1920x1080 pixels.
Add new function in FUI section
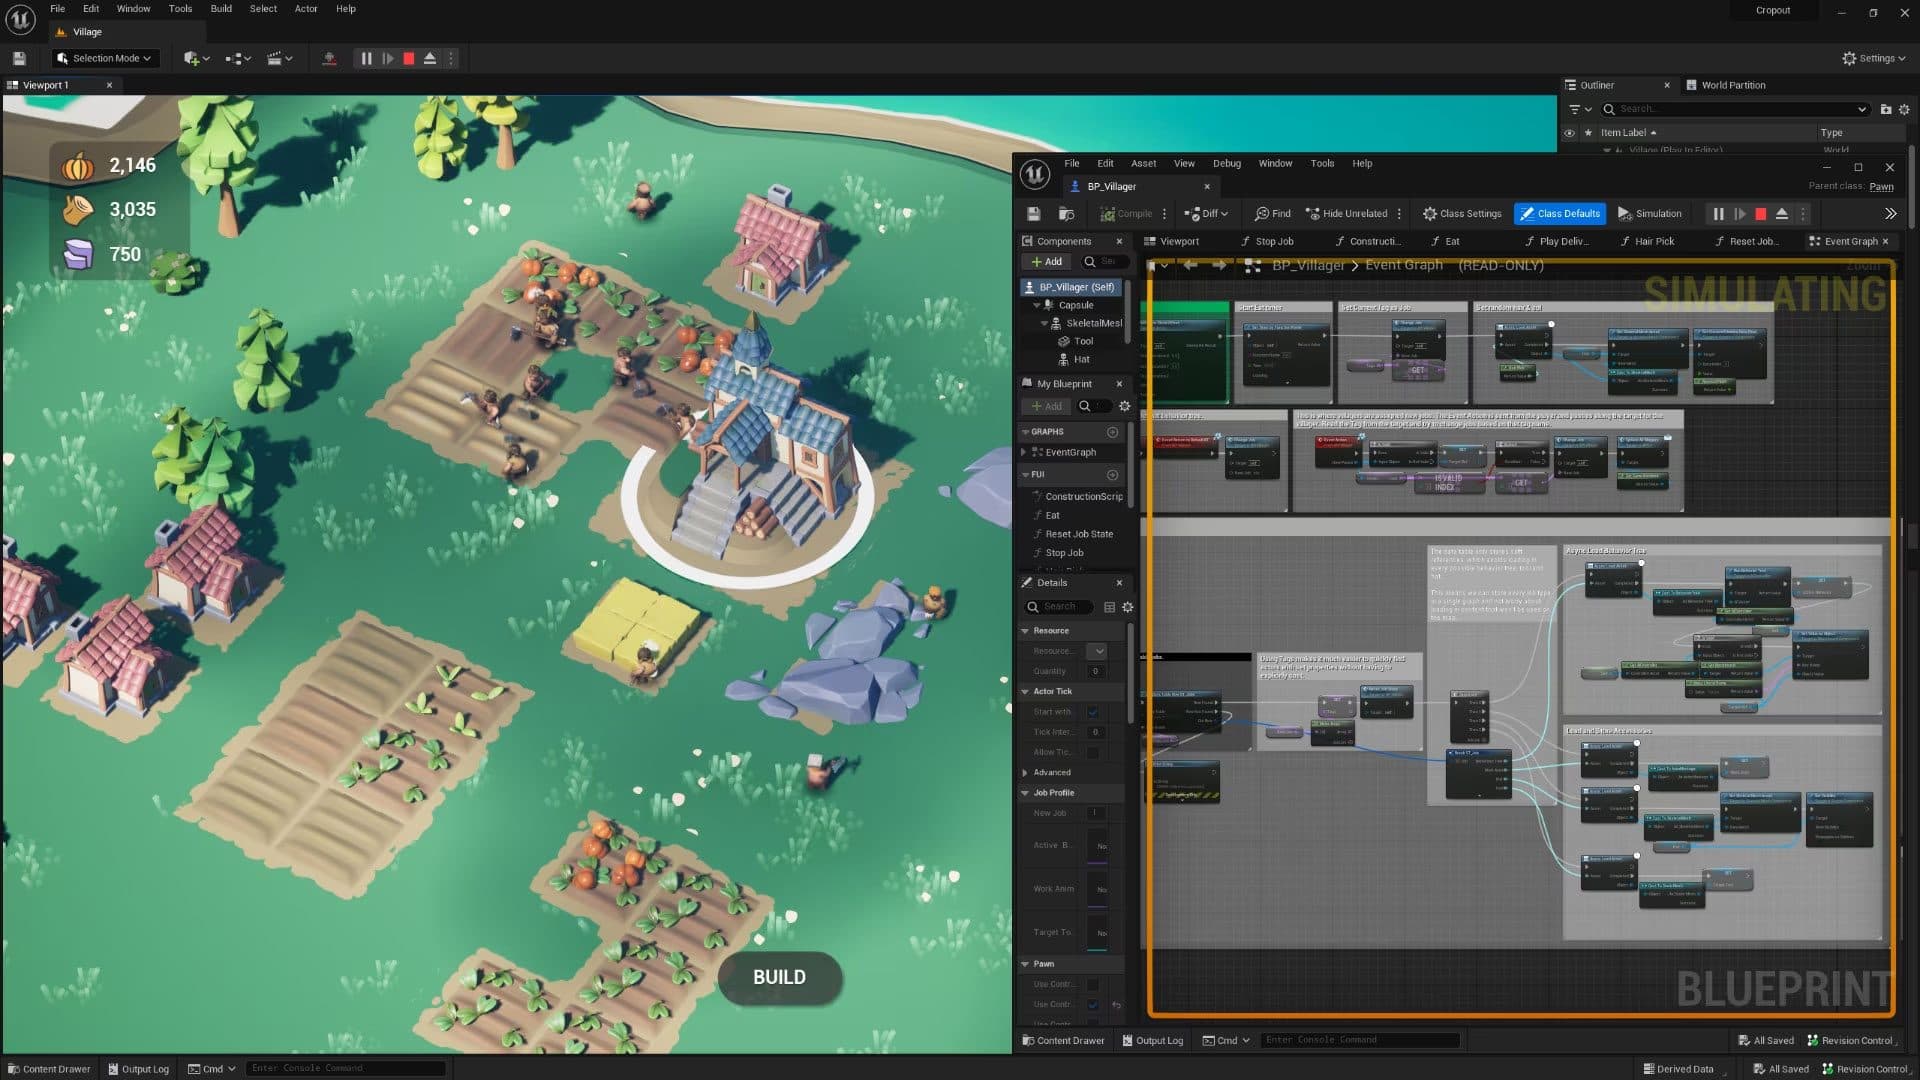[1112, 475]
